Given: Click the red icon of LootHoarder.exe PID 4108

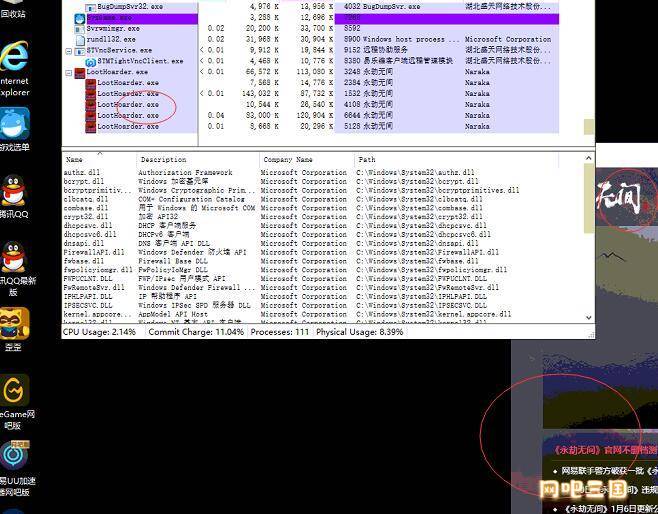Looking at the screenshot, I should point(91,105).
